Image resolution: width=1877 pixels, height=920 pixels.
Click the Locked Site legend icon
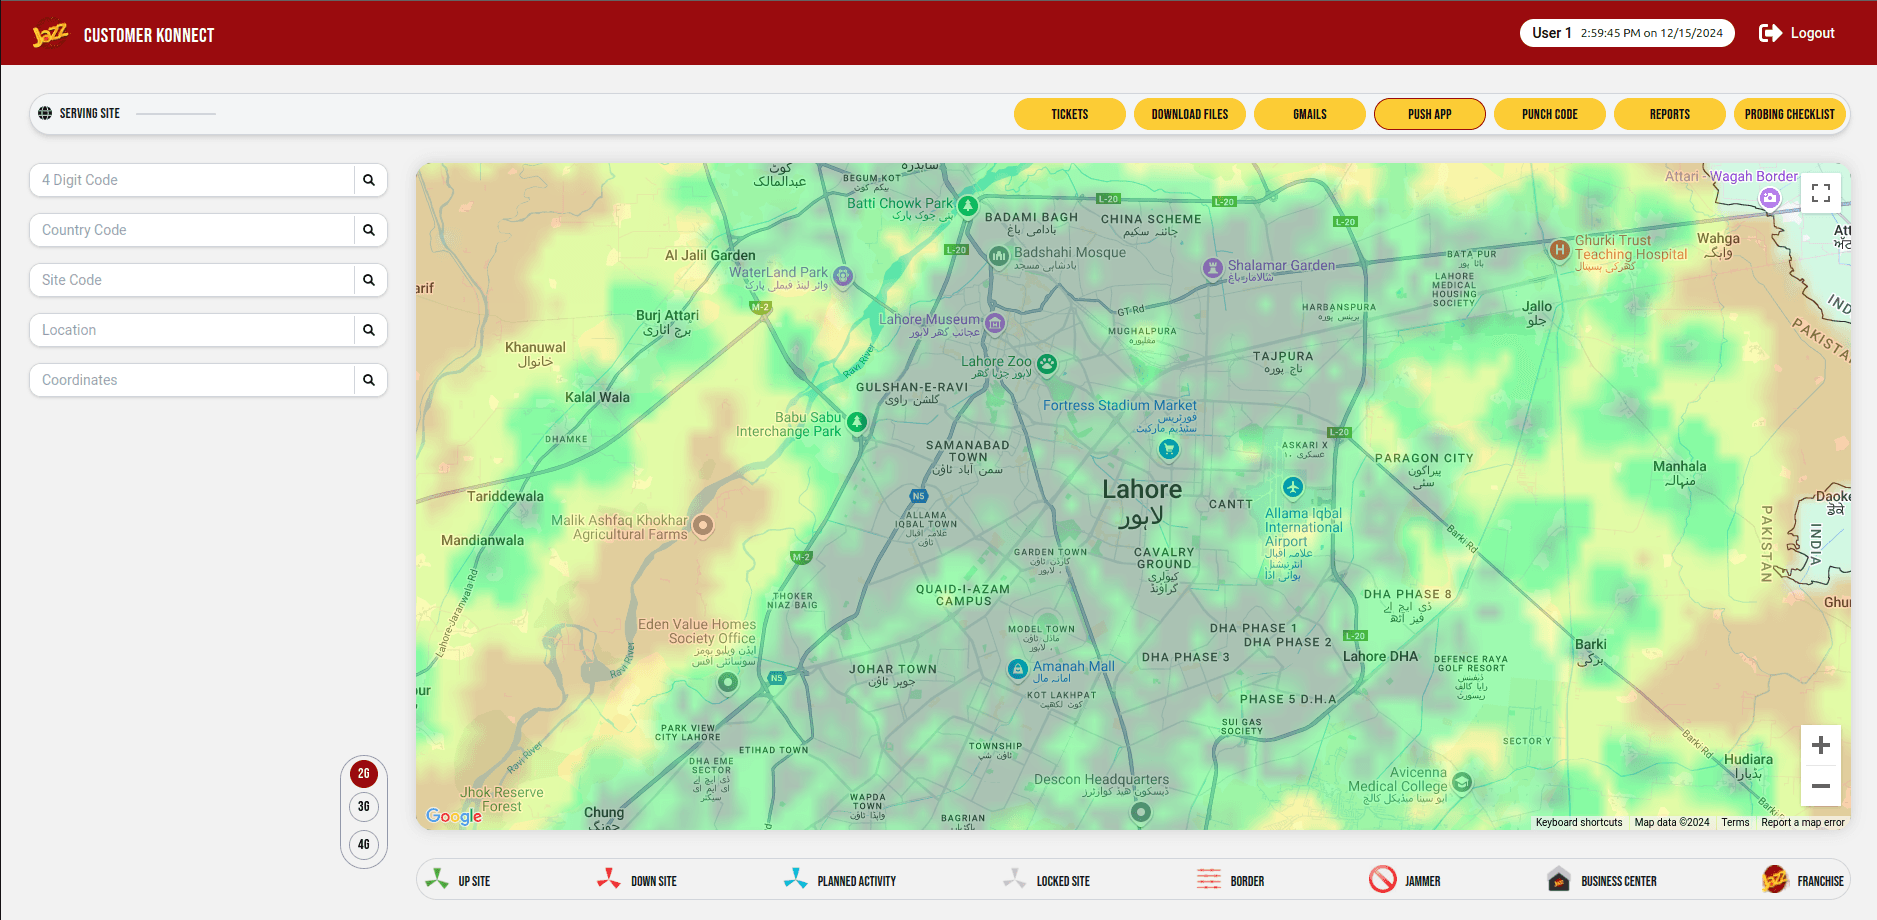1015,879
